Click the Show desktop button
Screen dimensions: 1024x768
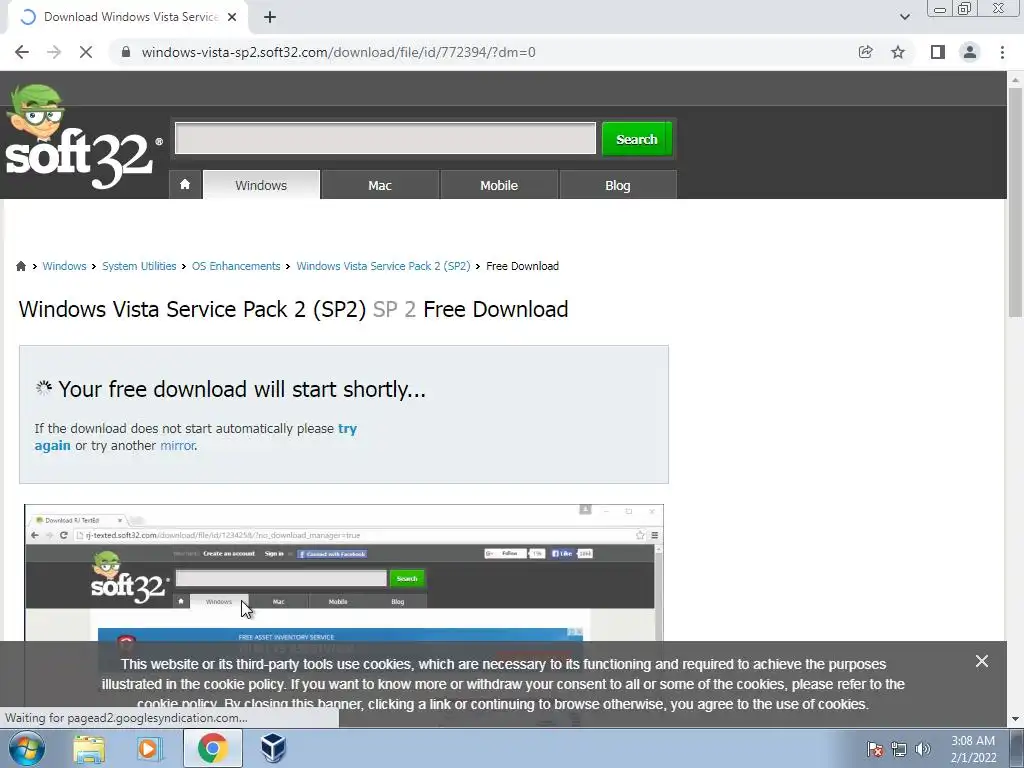[1017, 748]
